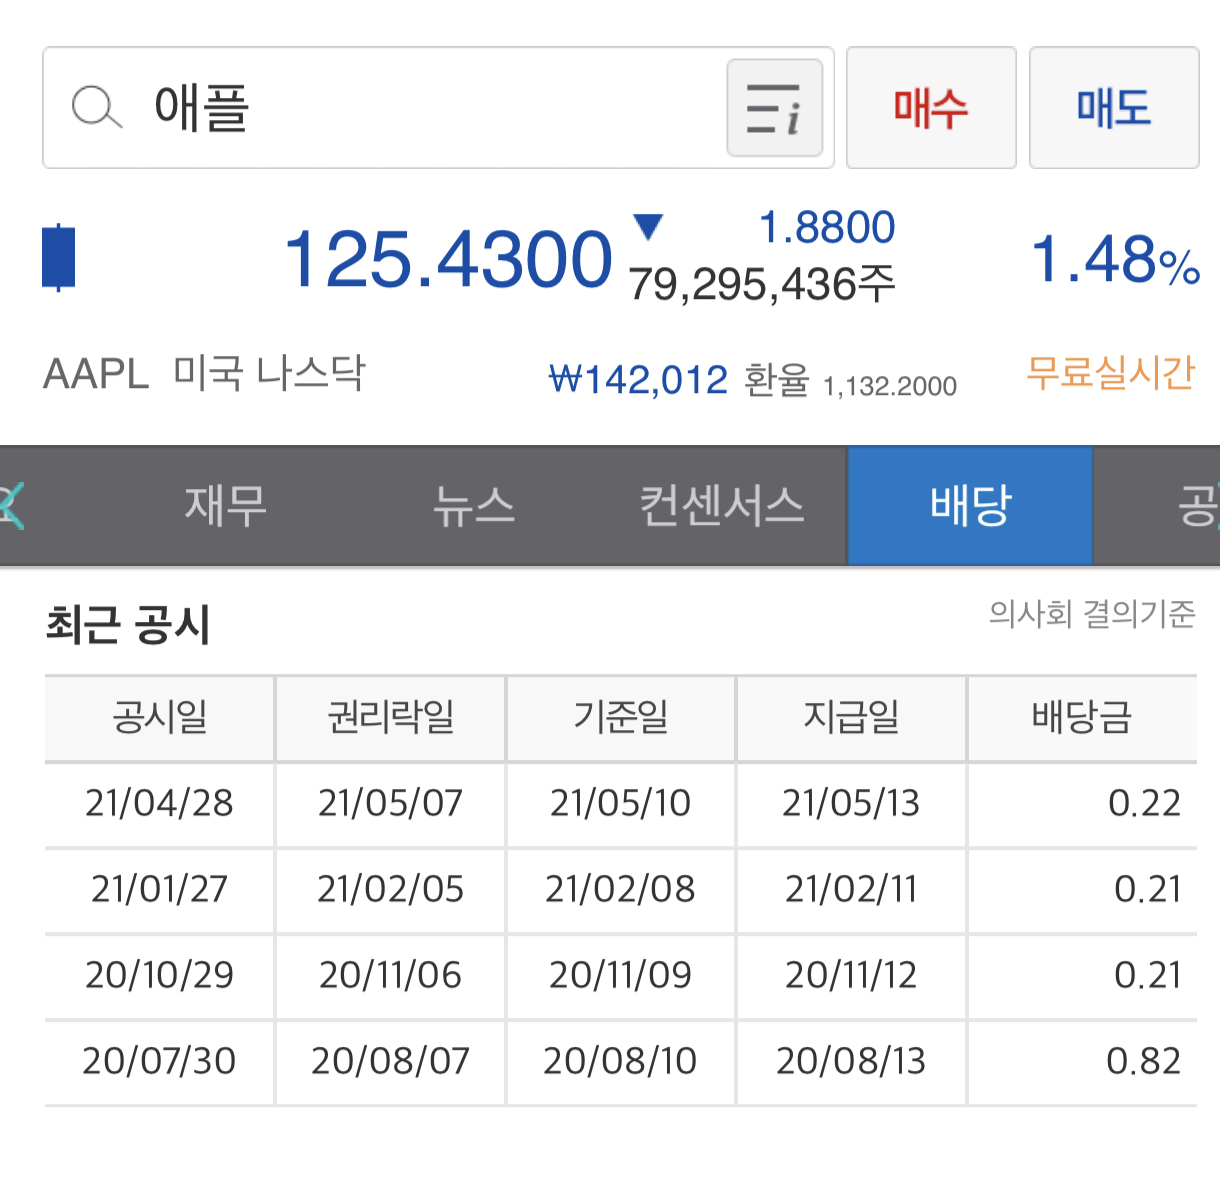The image size is (1220, 1186).
Task: Click the 권리락일 column header
Action: (391, 717)
